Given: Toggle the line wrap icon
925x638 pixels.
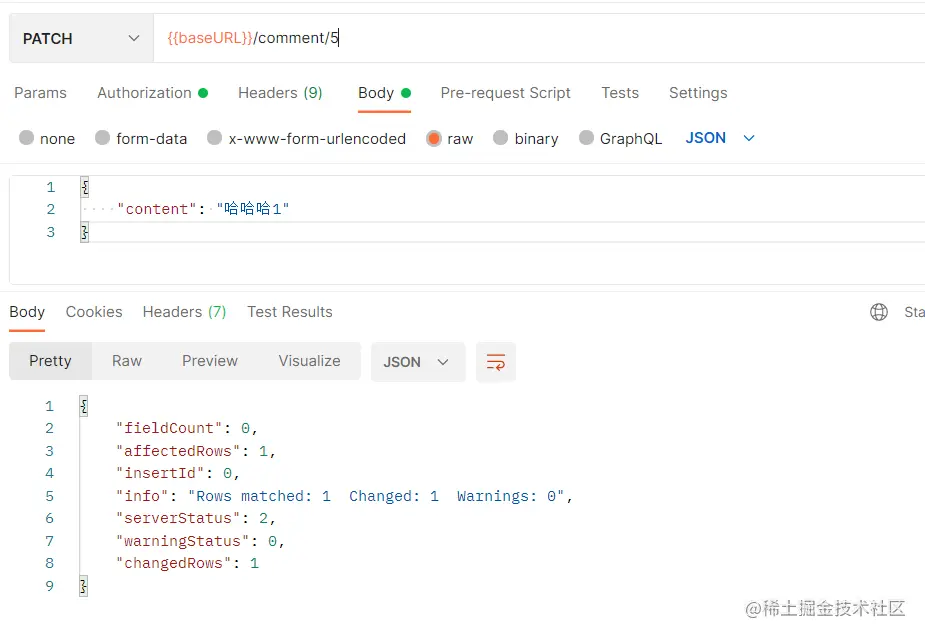Looking at the screenshot, I should coord(496,362).
